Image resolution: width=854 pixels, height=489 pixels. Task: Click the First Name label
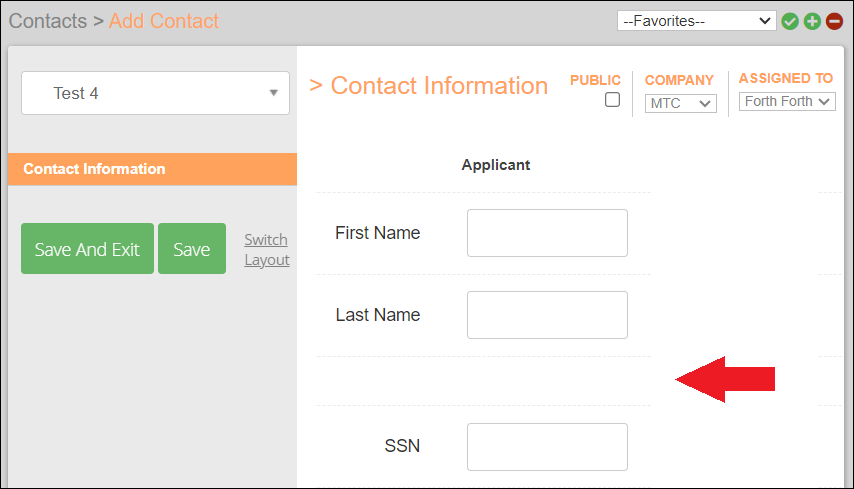coord(377,233)
